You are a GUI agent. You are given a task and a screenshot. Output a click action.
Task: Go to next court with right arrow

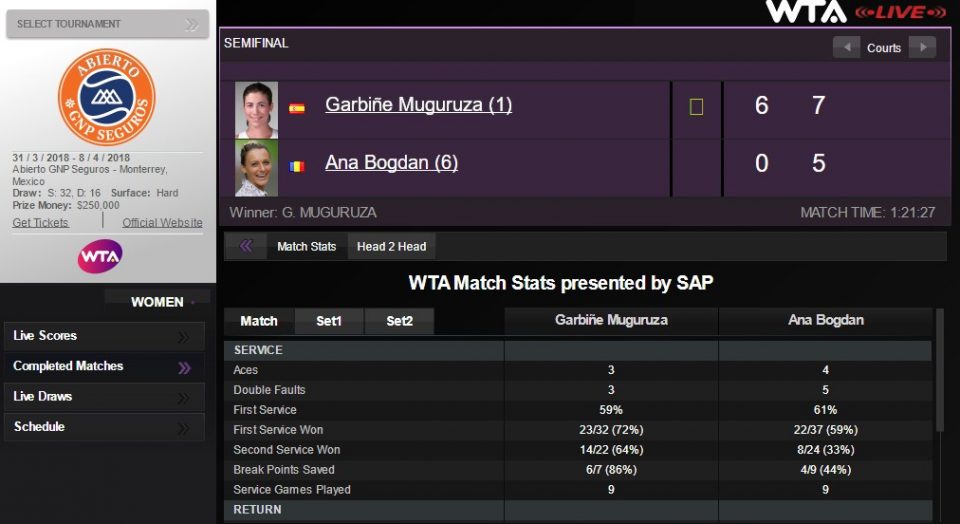pos(922,47)
